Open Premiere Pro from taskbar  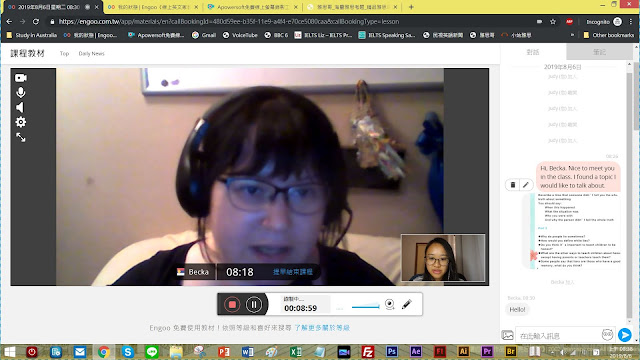tap(487, 352)
